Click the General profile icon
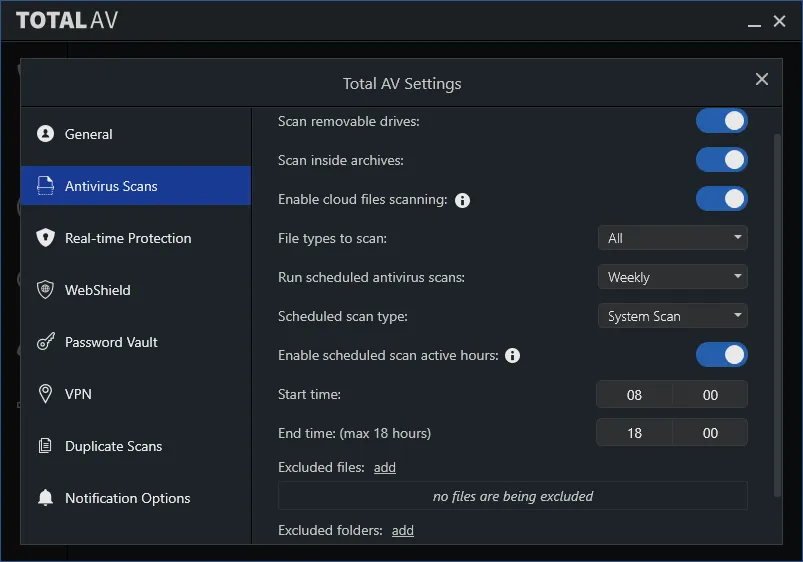The height and width of the screenshot is (562, 803). pos(45,134)
